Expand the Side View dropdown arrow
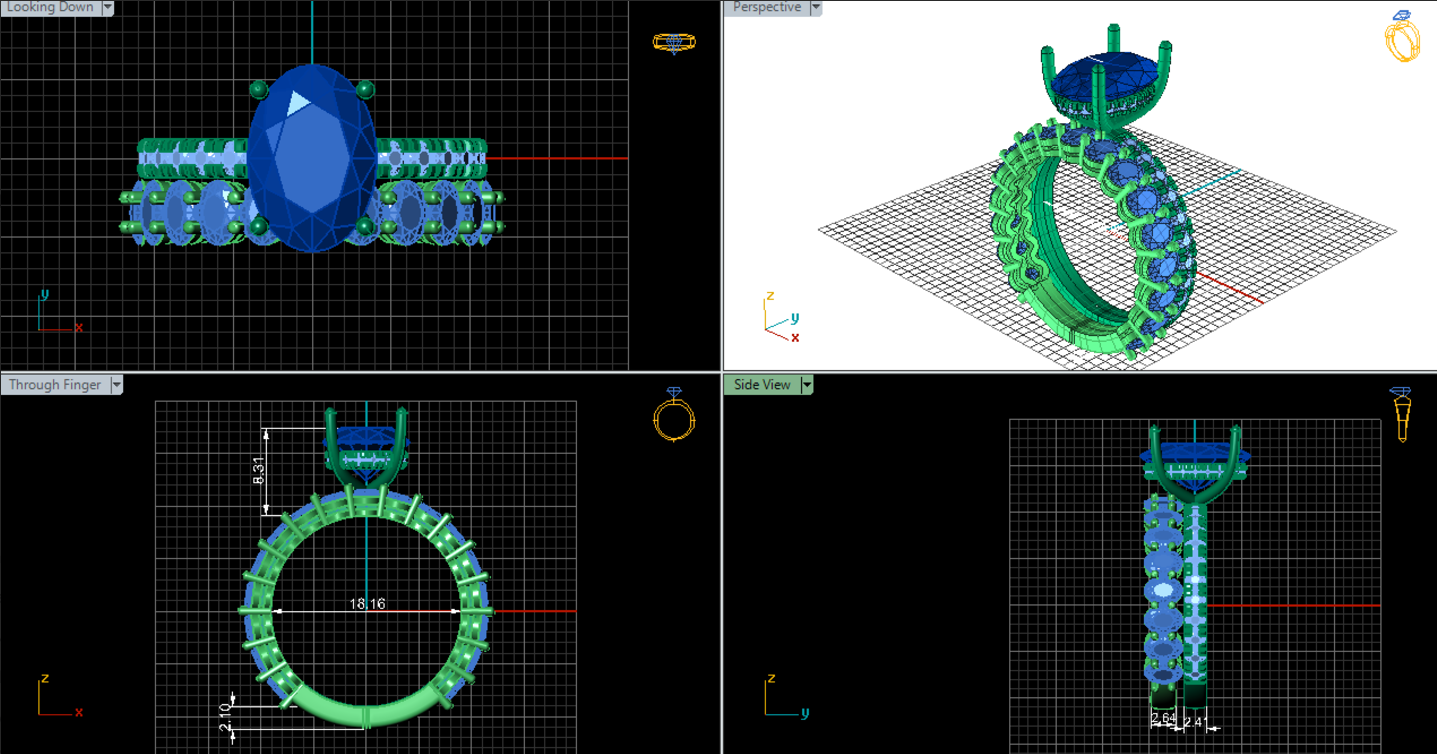The image size is (1437, 754). coord(806,385)
